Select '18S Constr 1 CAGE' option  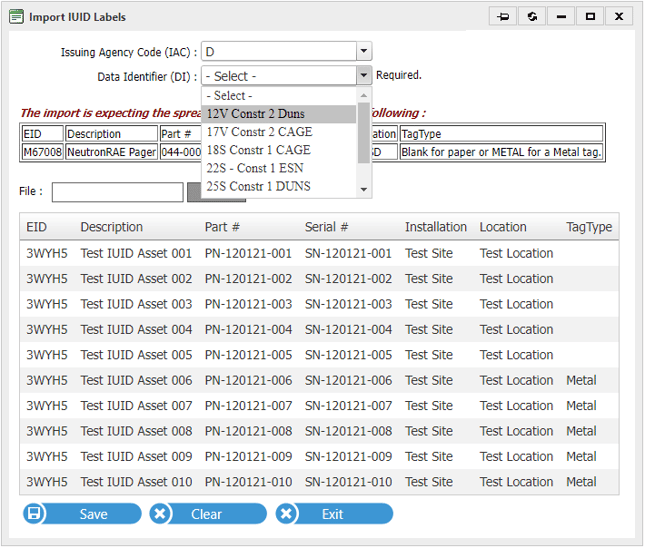pyautogui.click(x=279, y=150)
